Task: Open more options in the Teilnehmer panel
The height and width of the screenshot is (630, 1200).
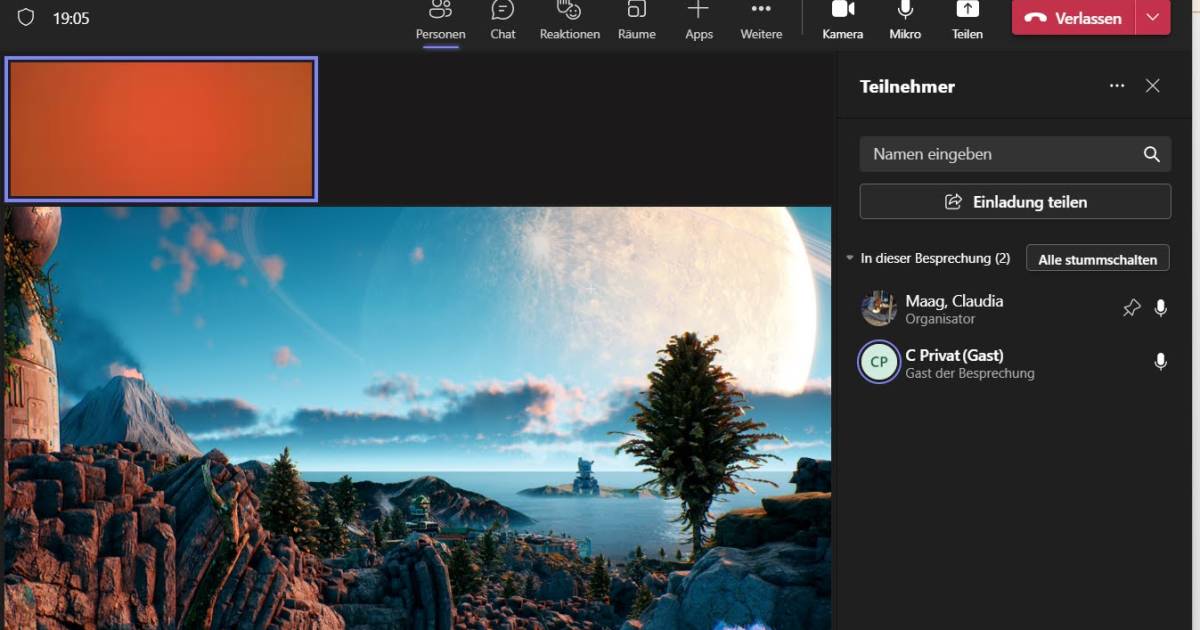Action: [1117, 86]
